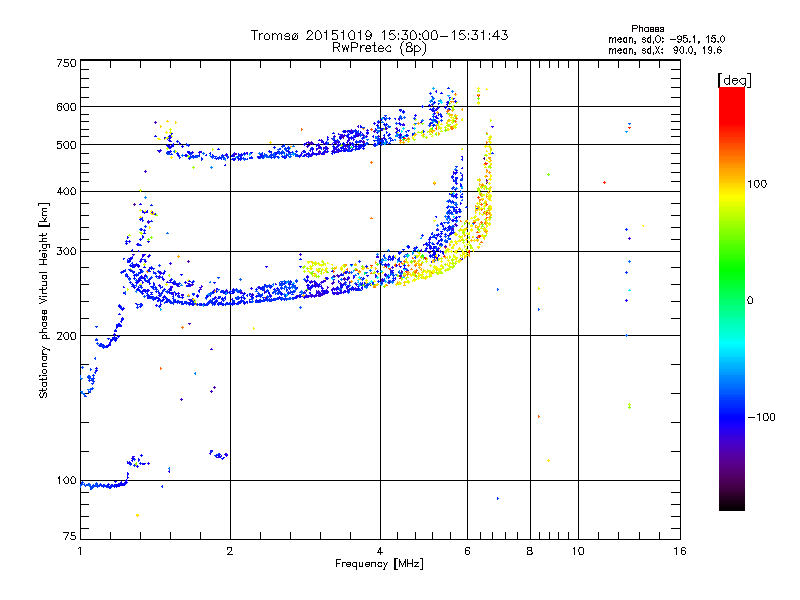Click the x-axis tick label '1'
The image size is (800, 600).
click(80, 551)
